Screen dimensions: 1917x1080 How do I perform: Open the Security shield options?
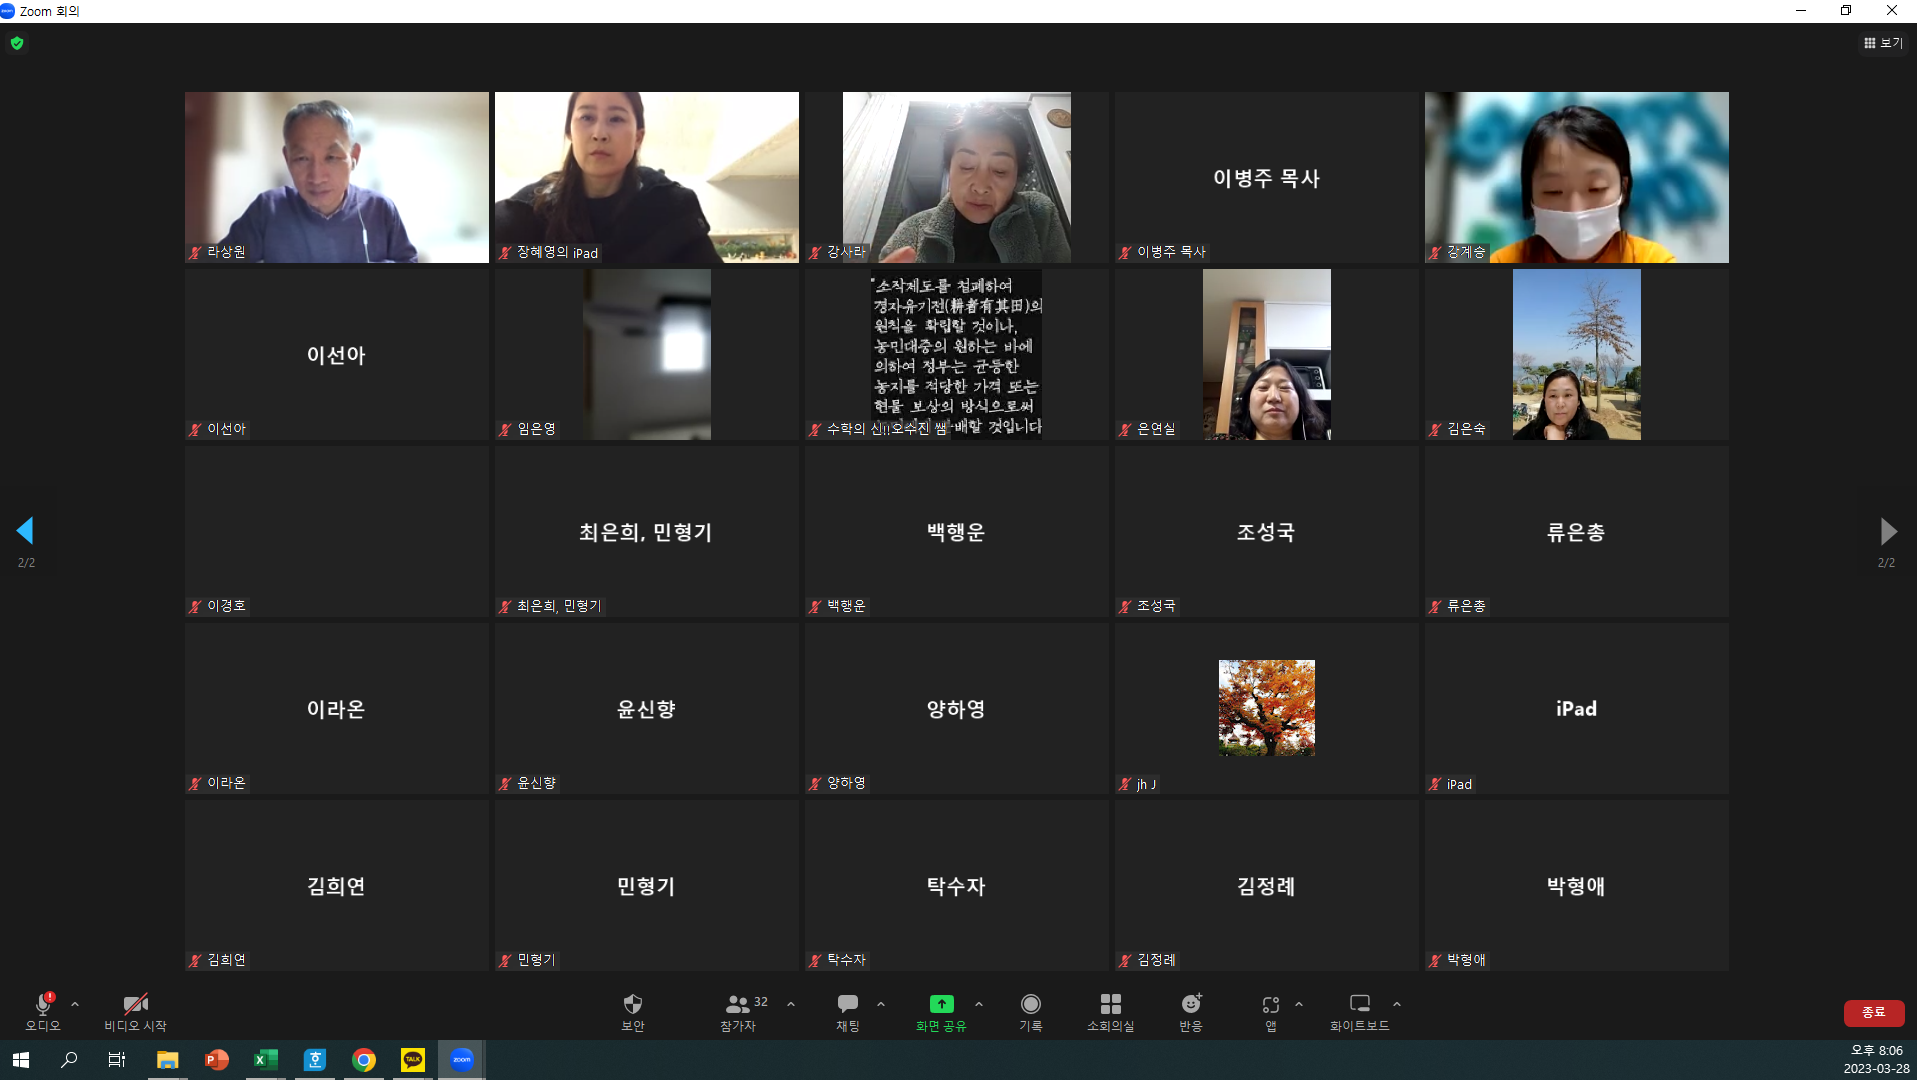pos(633,1011)
